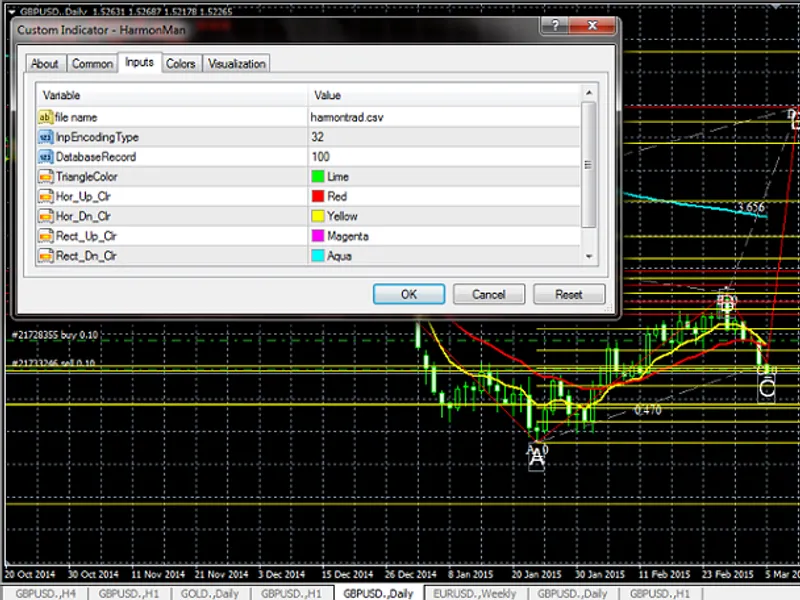
Task: Switch to the Common tab
Action: tap(92, 64)
